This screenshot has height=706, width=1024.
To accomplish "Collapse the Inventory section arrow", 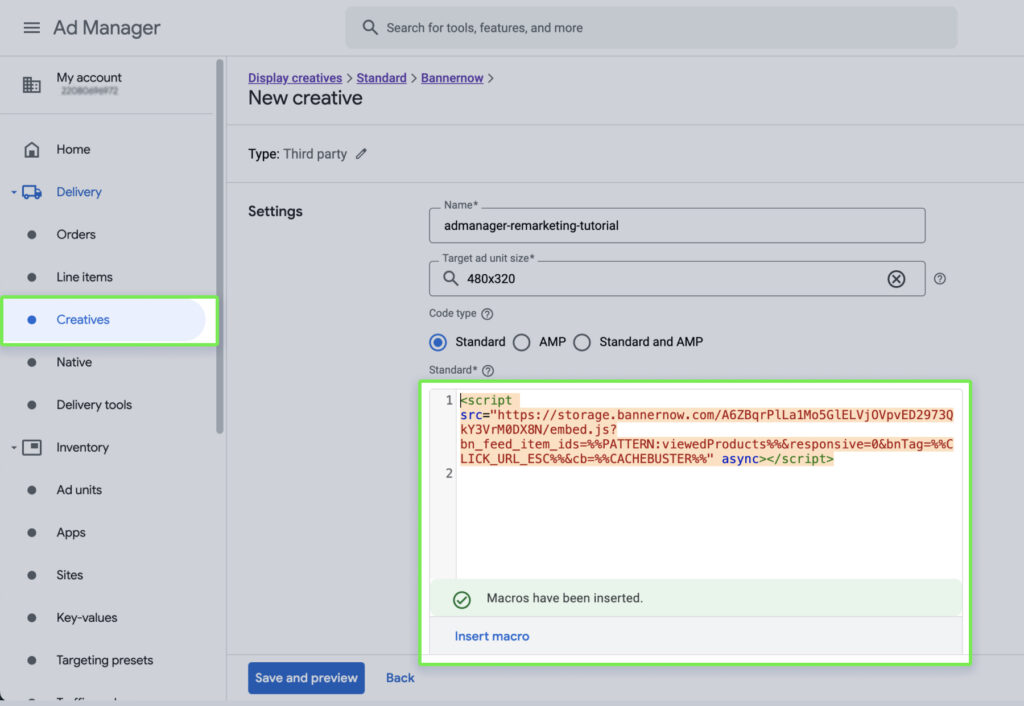I will 14,447.
